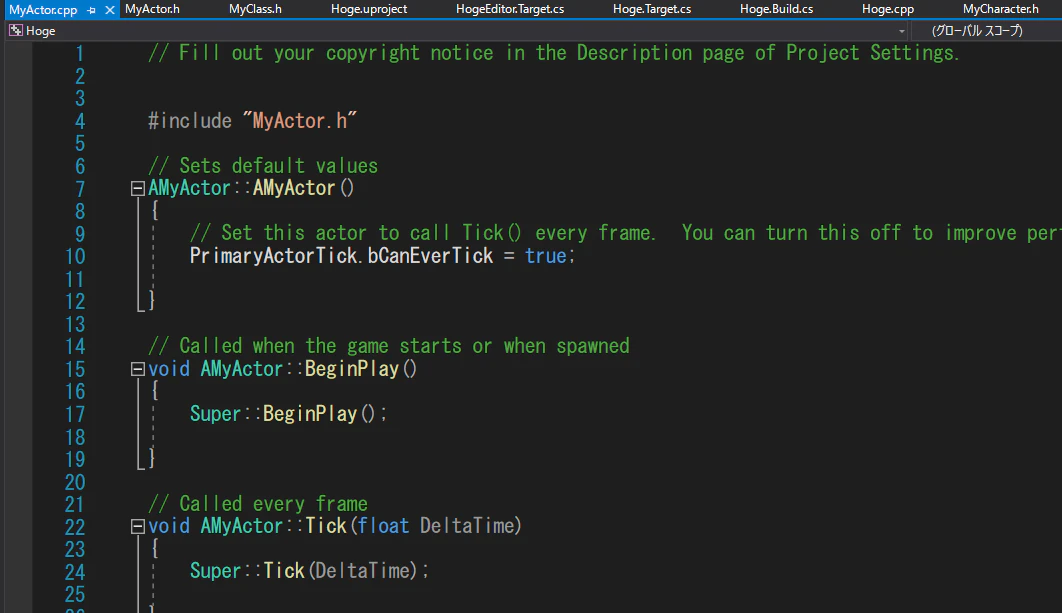This screenshot has height=613, width=1062.
Task: Close the MyActor.cpp tab
Action: [x=110, y=10]
